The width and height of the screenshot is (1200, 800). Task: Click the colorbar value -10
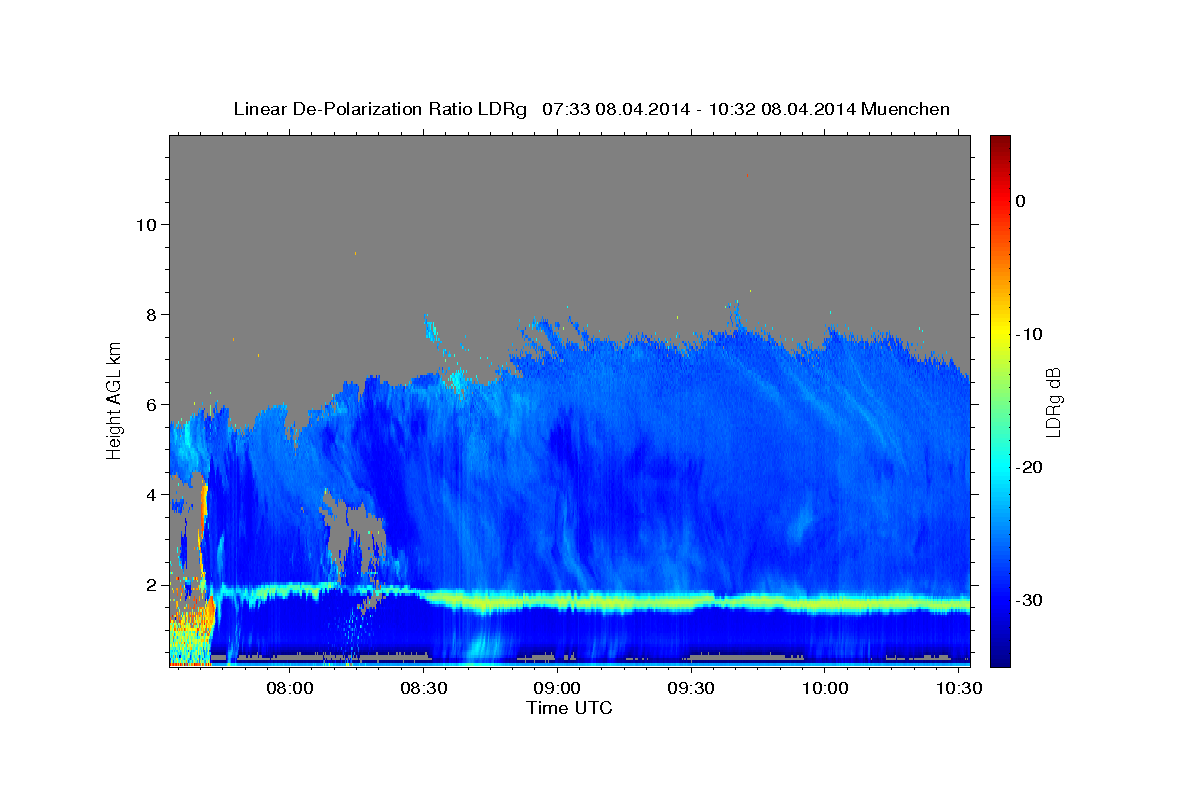(x=1028, y=334)
